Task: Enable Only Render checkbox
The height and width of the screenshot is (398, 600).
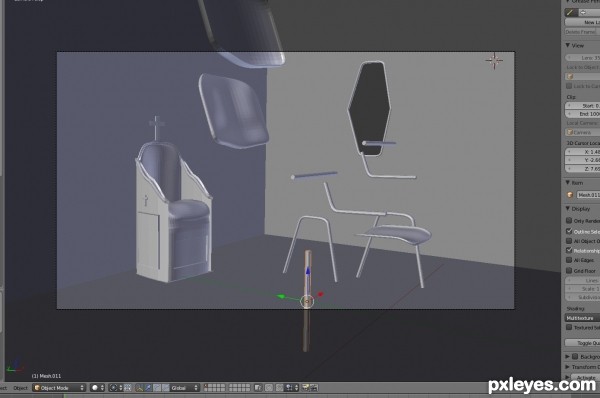Action: 569,221
